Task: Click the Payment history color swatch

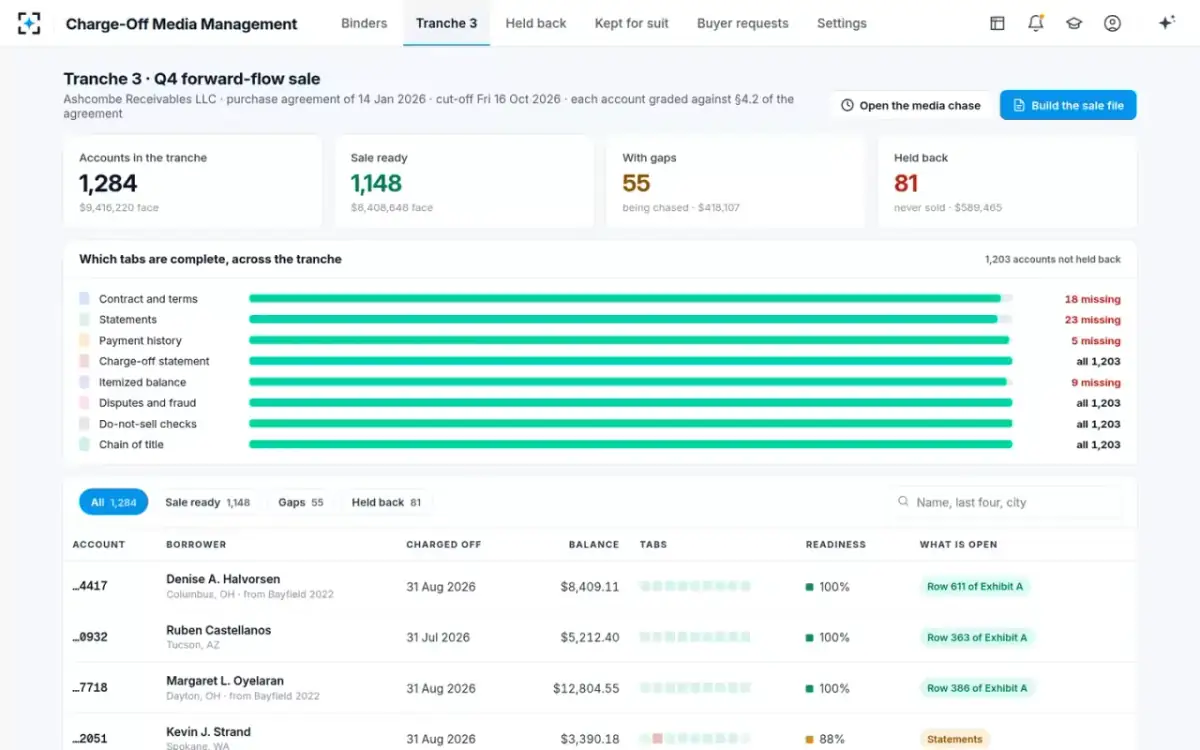Action: coord(84,341)
